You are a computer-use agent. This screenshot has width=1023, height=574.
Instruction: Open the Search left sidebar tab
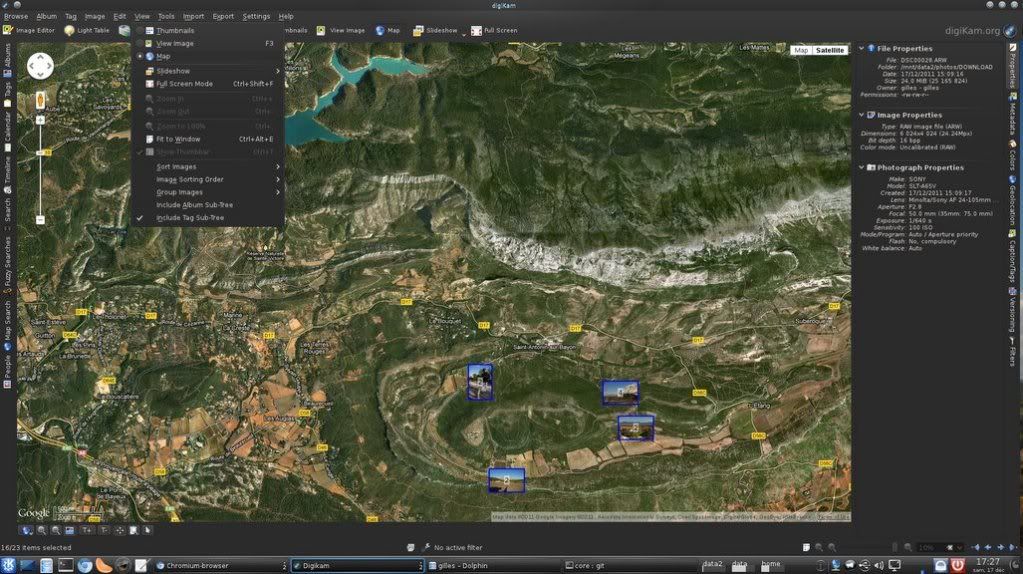[x=7, y=215]
